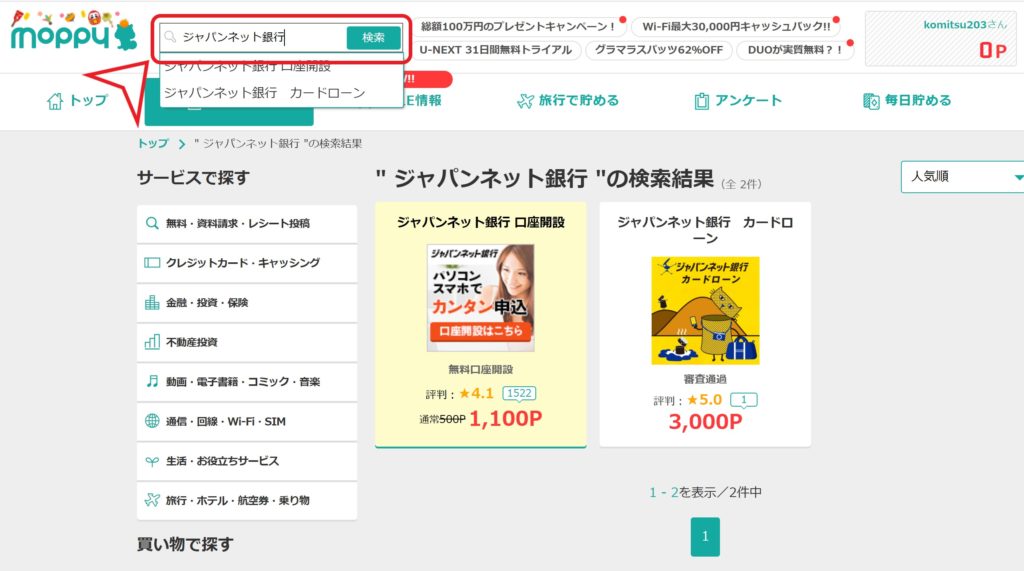Click the clipboard icon beside アンケート
This screenshot has height=571, width=1024.
pyautogui.click(x=701, y=101)
